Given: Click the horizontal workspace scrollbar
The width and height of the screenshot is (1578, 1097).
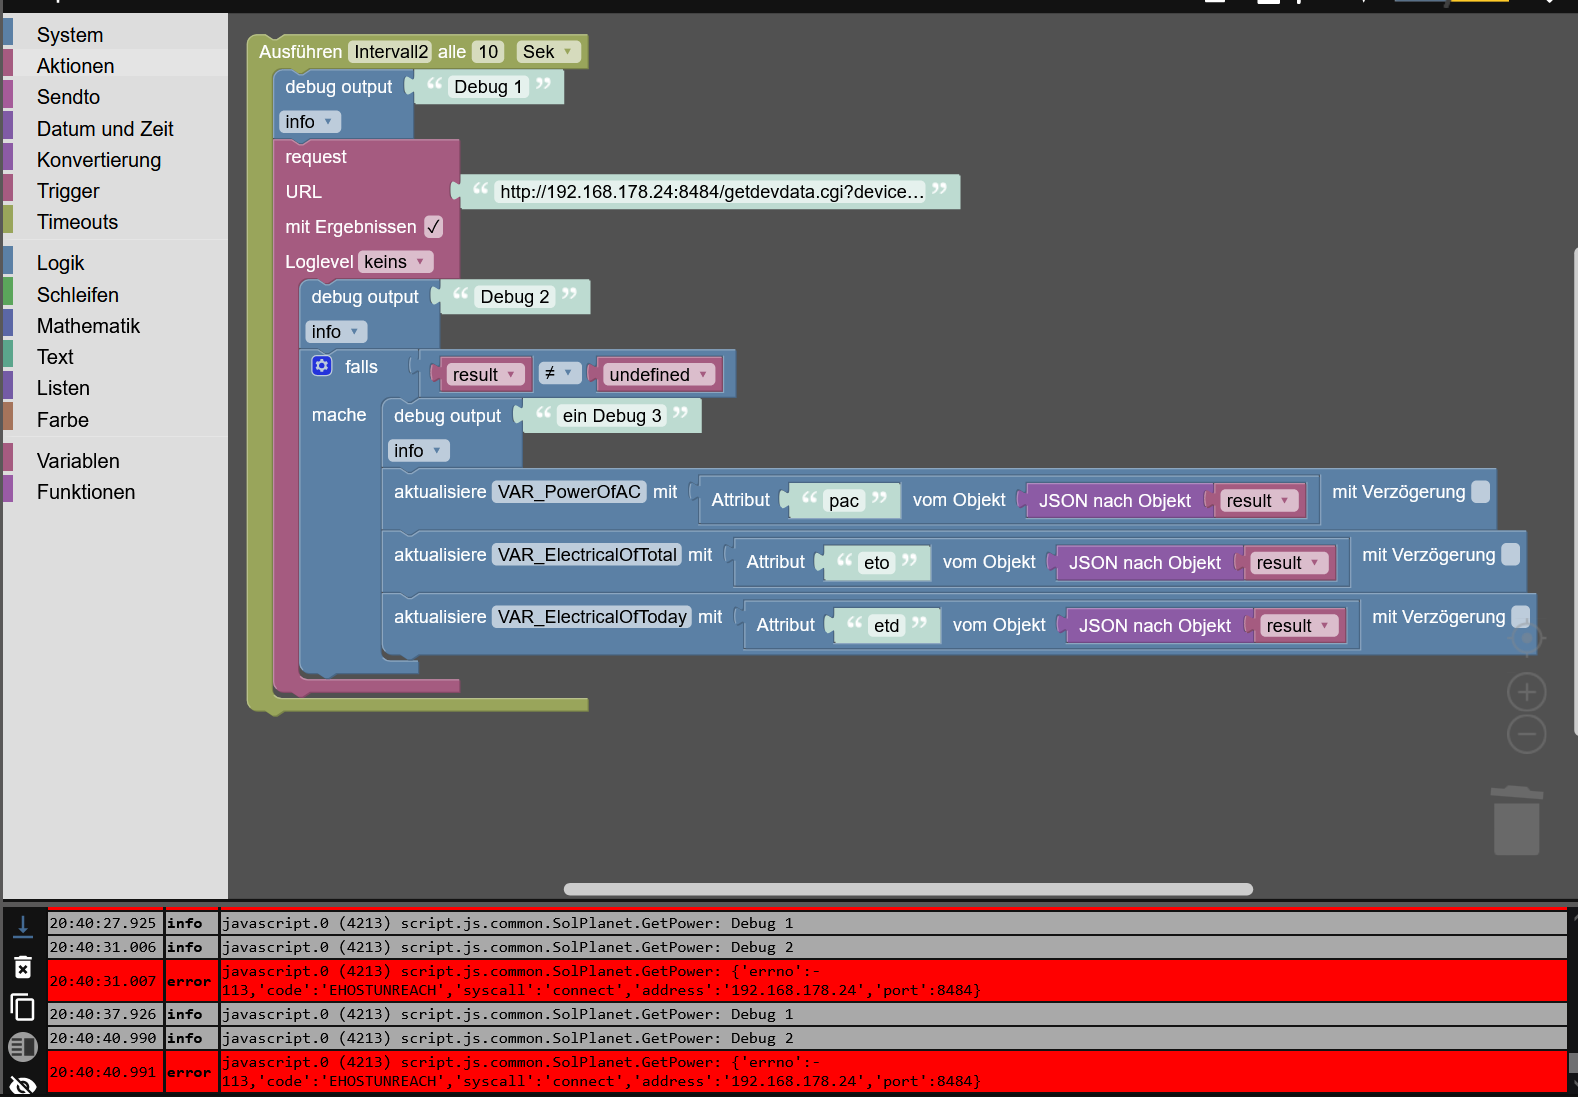Looking at the screenshot, I should point(908,889).
